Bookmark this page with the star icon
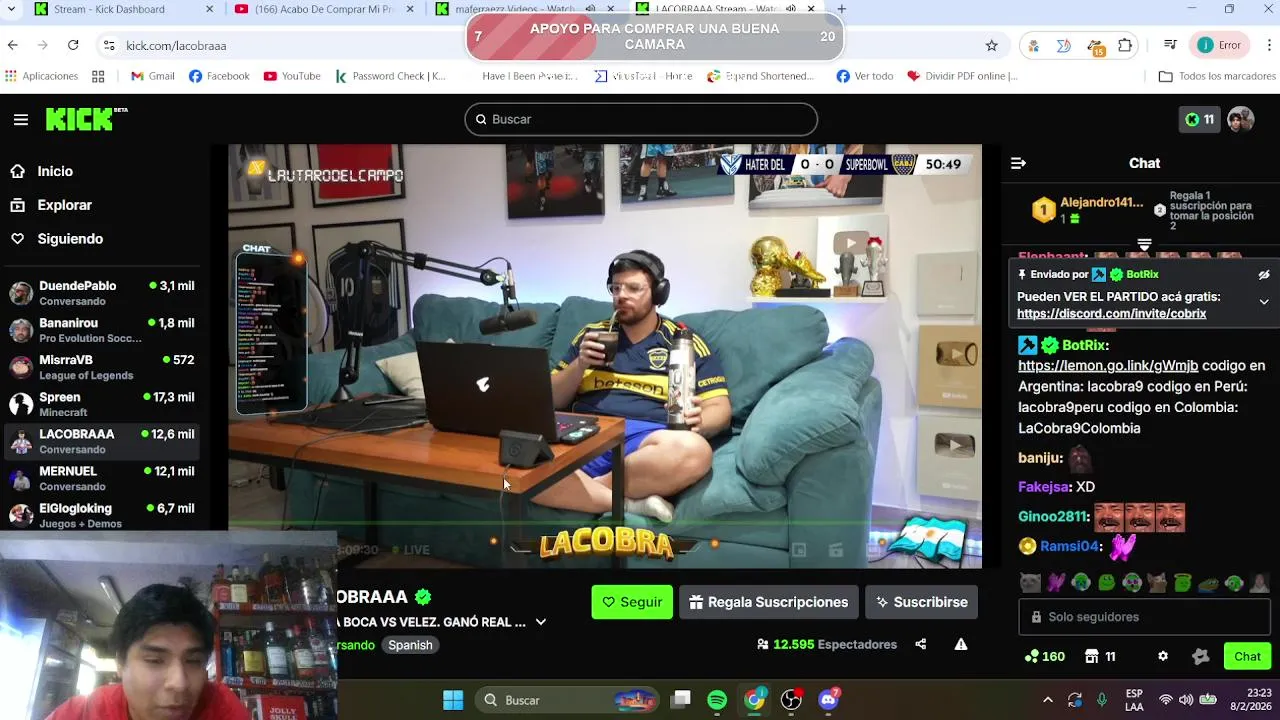The image size is (1280, 720). (x=991, y=45)
